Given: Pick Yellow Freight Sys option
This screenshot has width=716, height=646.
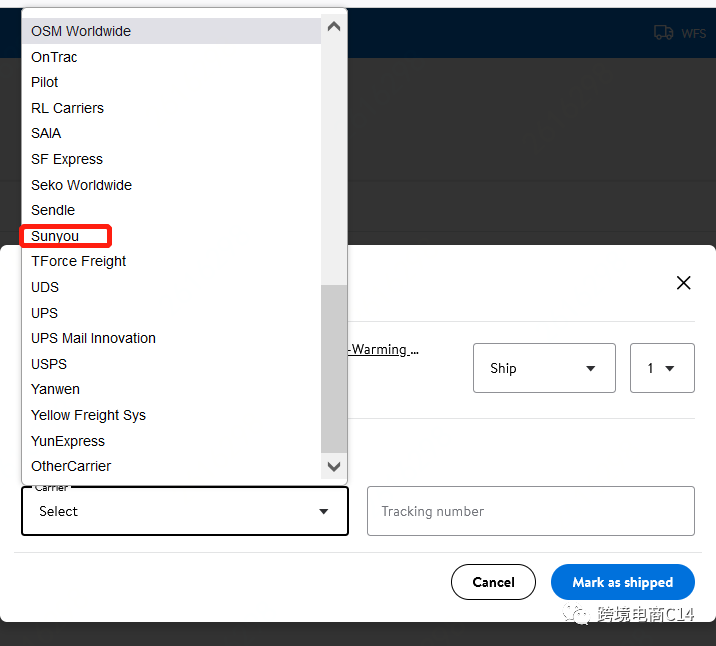Looking at the screenshot, I should click(171, 415).
